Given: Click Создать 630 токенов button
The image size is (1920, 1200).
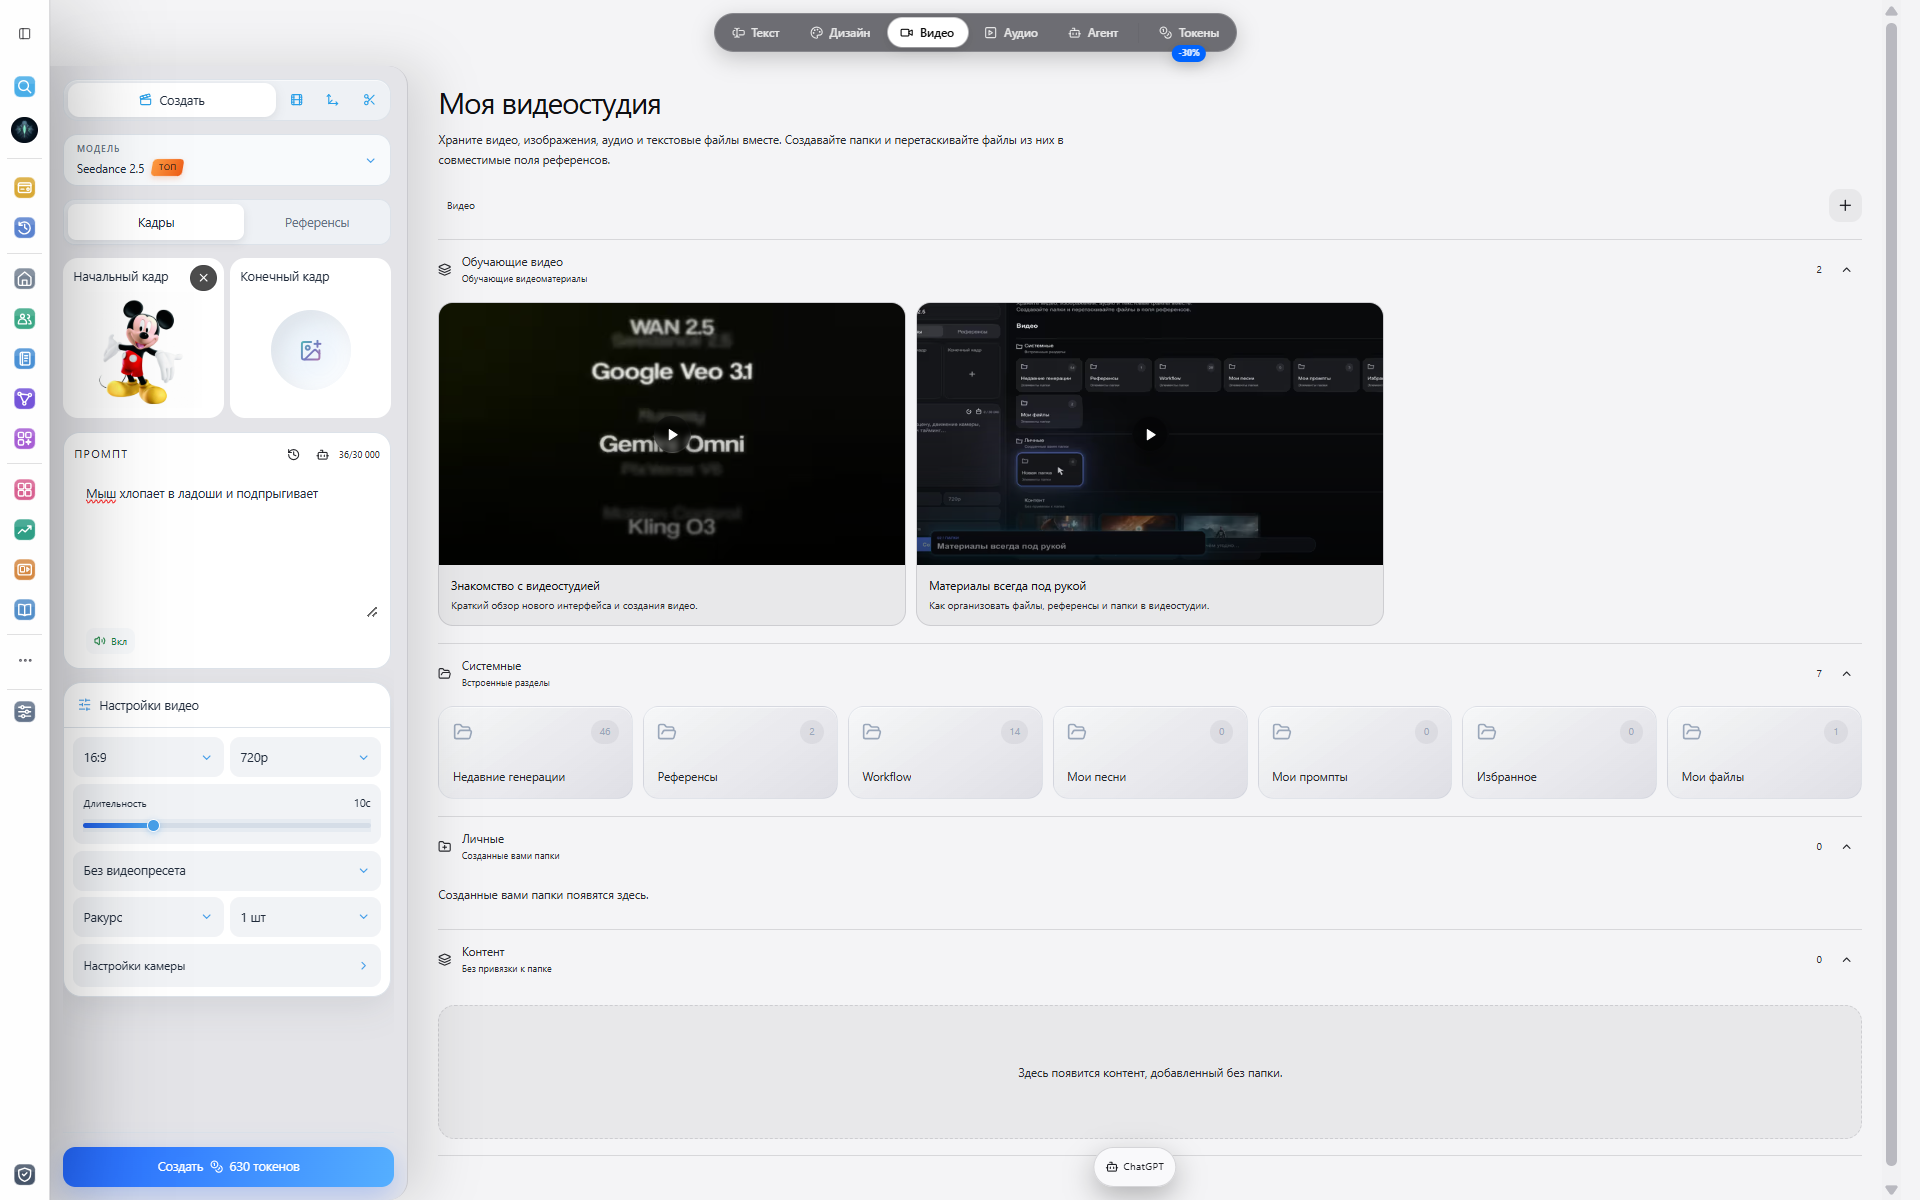Looking at the screenshot, I should (x=228, y=1167).
